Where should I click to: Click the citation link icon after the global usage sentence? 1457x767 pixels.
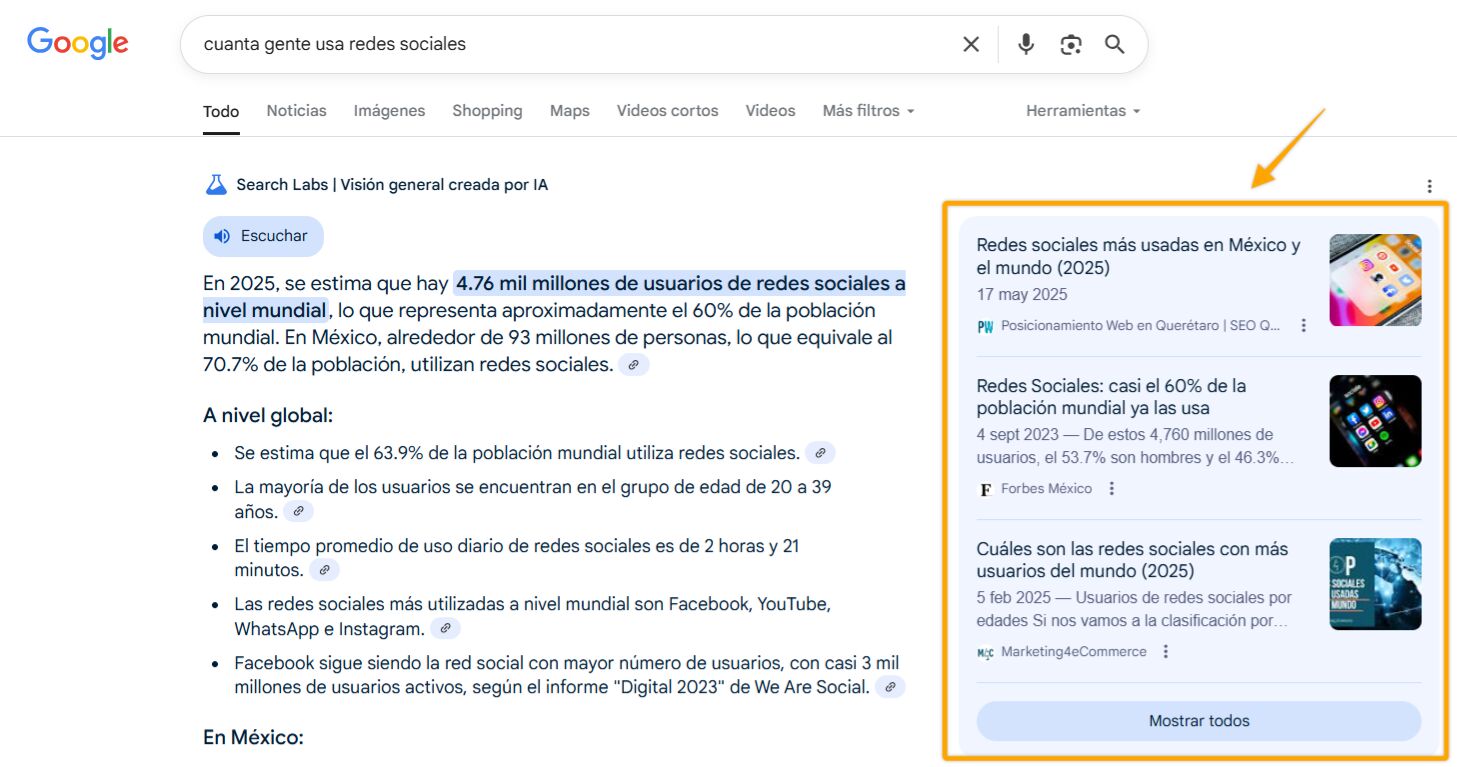tap(819, 452)
